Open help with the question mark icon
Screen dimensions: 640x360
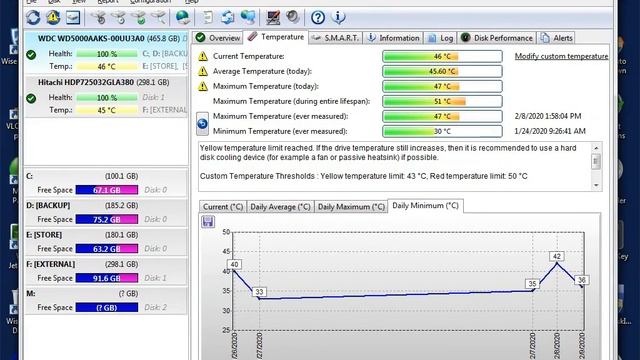pyautogui.click(x=318, y=18)
